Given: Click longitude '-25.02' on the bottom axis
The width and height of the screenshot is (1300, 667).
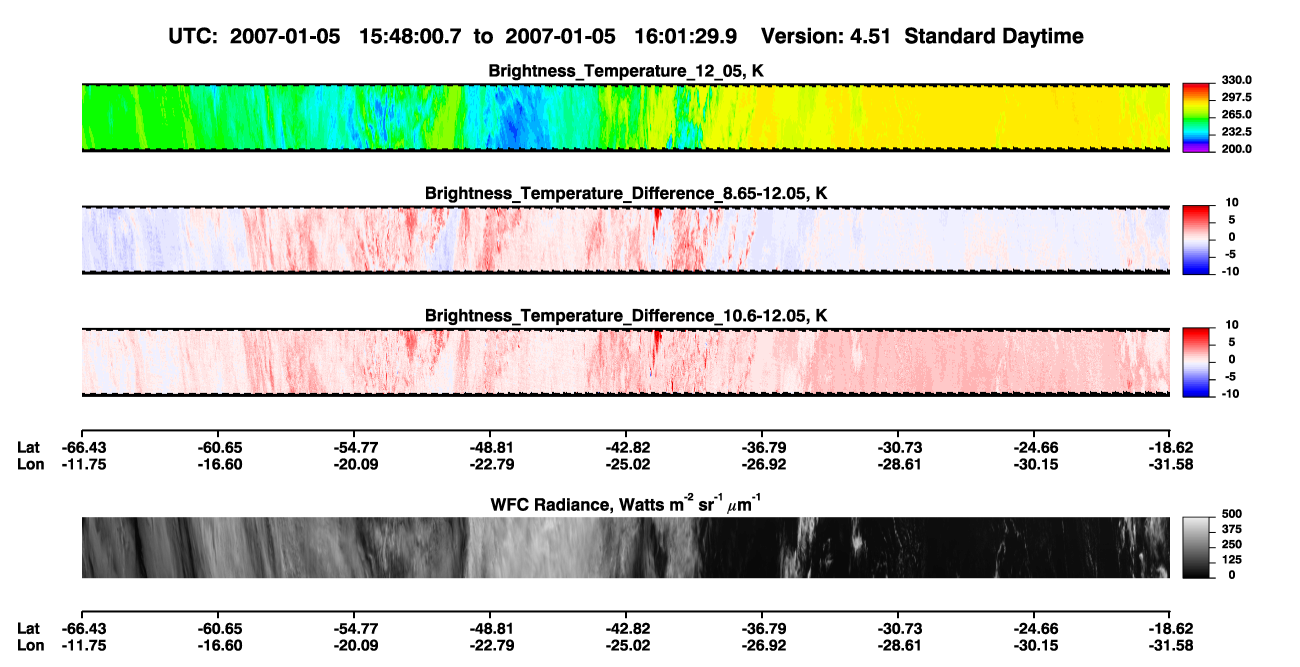Looking at the screenshot, I should point(626,646).
